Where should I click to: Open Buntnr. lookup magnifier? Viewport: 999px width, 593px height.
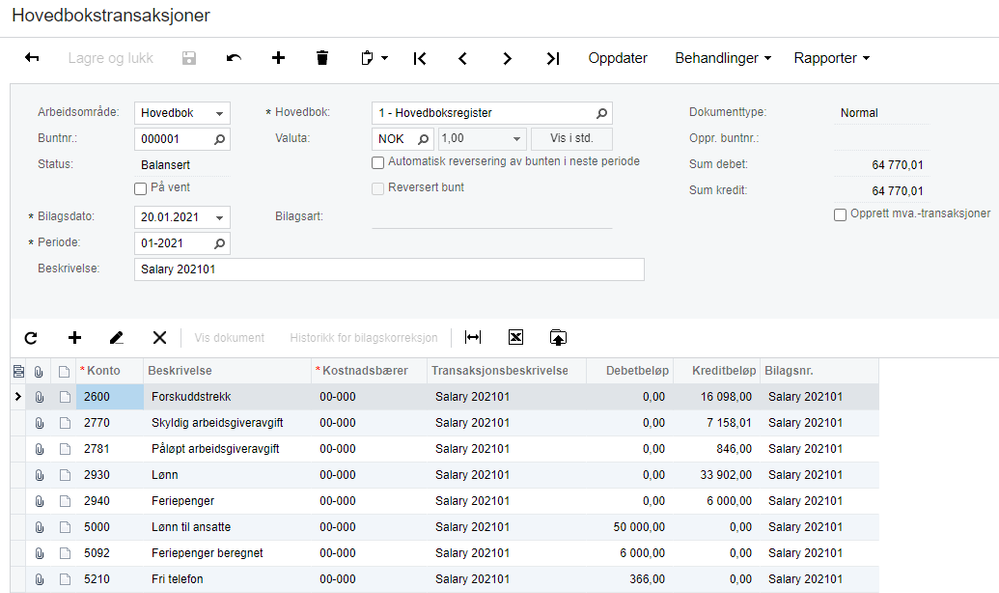(x=219, y=139)
